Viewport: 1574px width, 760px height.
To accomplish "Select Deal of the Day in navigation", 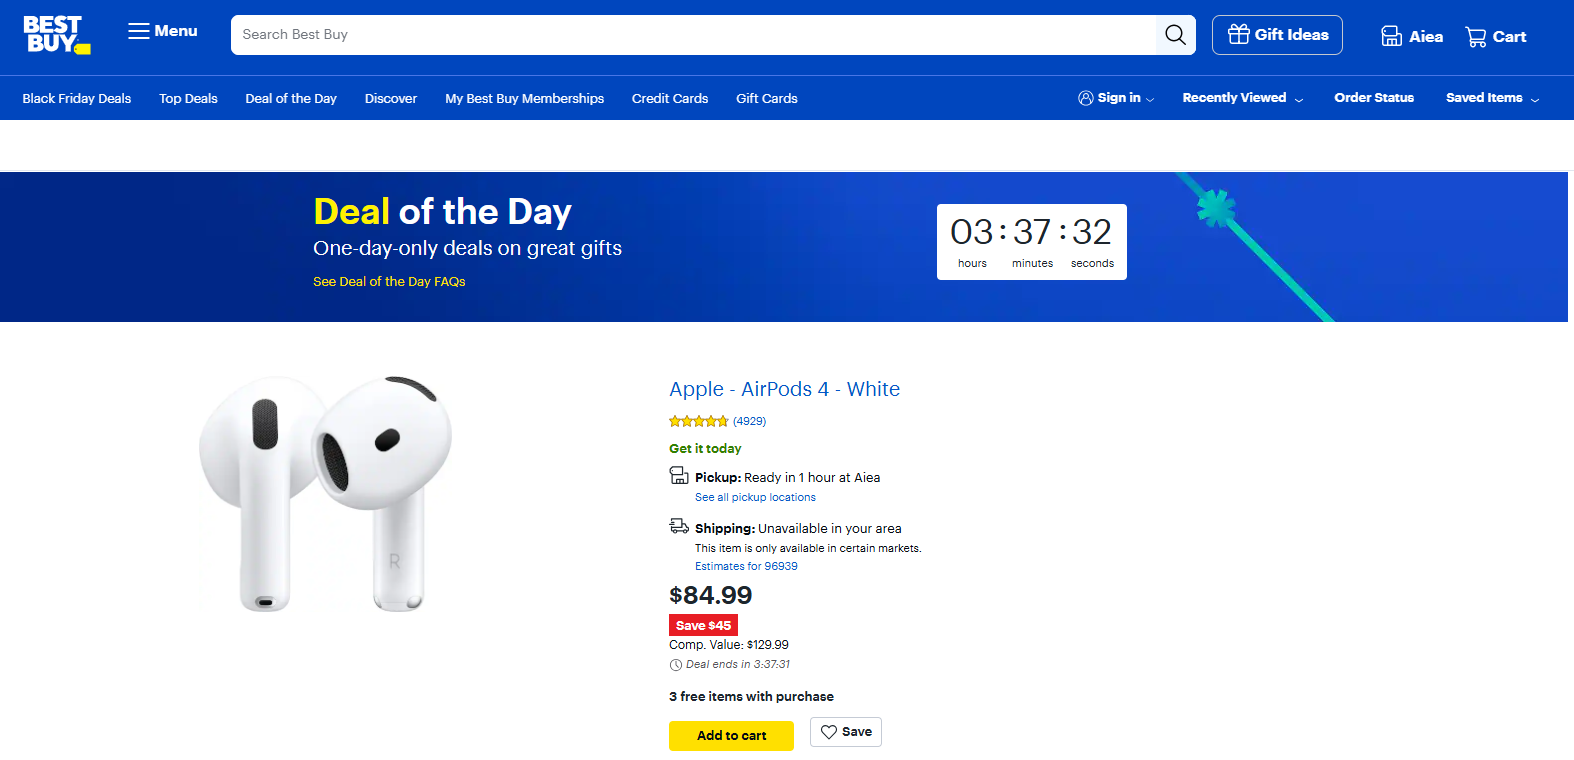I will coord(290,98).
